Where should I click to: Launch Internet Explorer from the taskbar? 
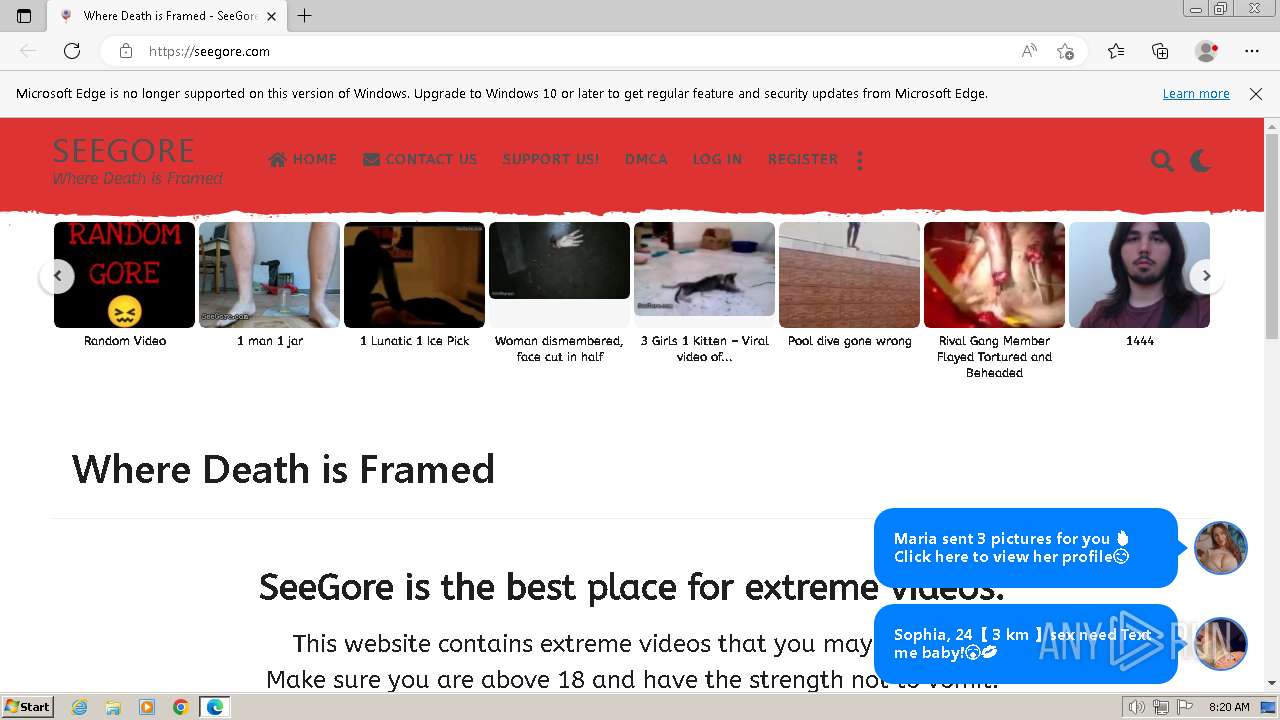pyautogui.click(x=80, y=707)
